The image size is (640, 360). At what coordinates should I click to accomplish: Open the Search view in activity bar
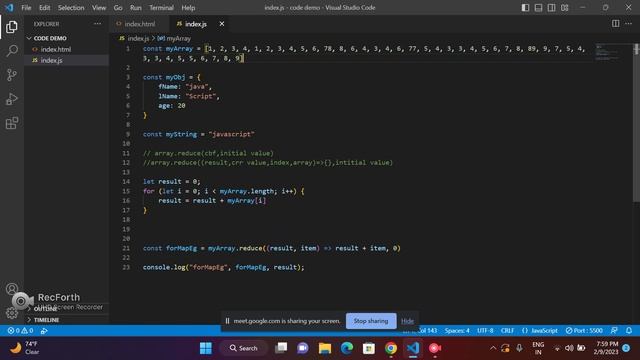point(11,51)
